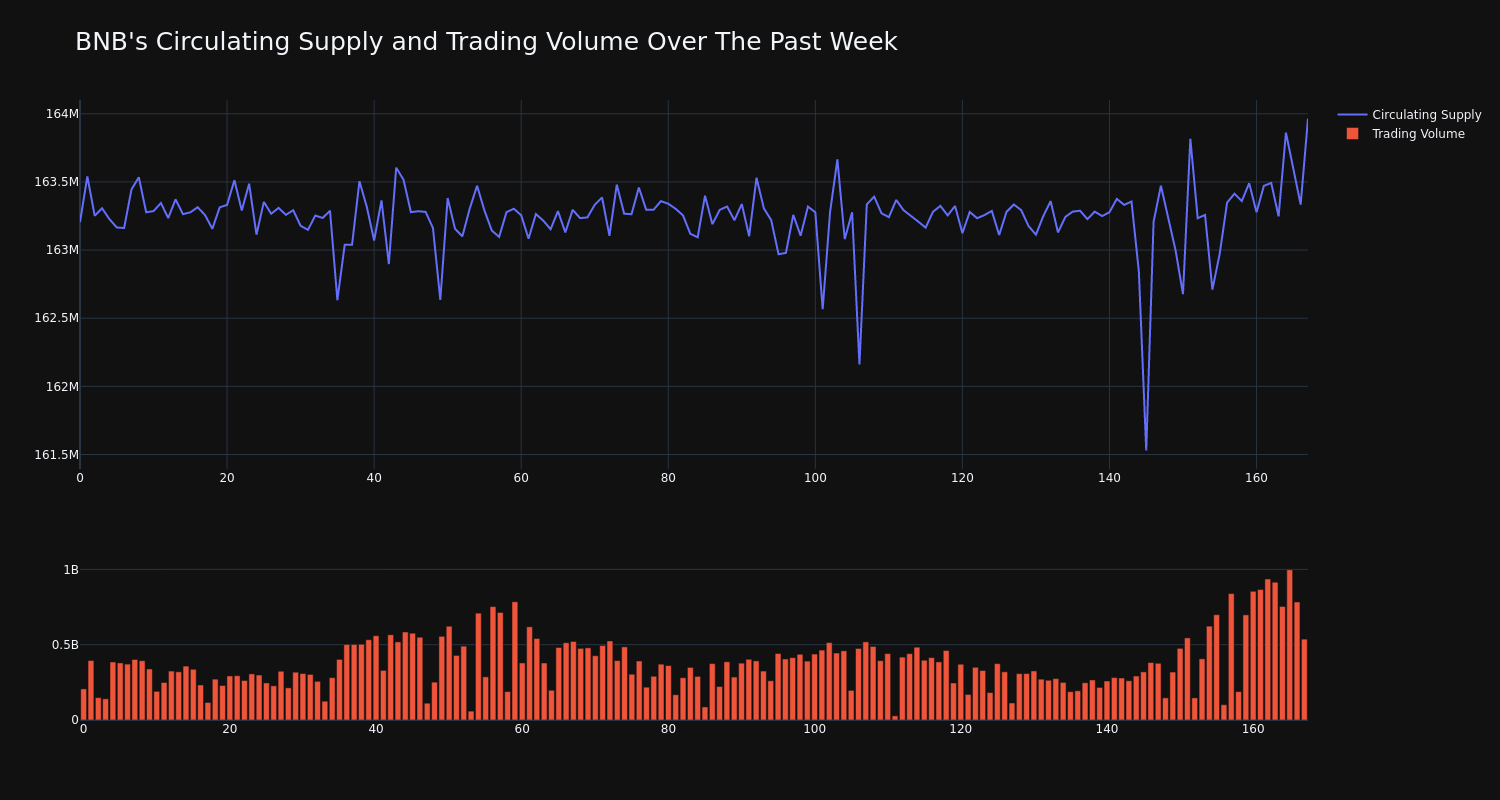Click the 162M label on the supply axis
This screenshot has height=800, width=1500.
[x=62, y=386]
